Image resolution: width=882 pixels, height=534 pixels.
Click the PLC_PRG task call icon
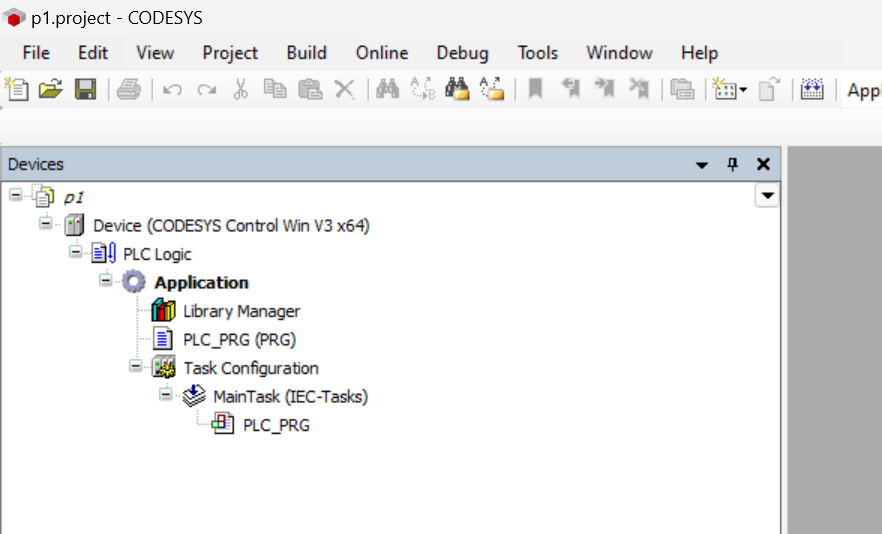coord(223,424)
